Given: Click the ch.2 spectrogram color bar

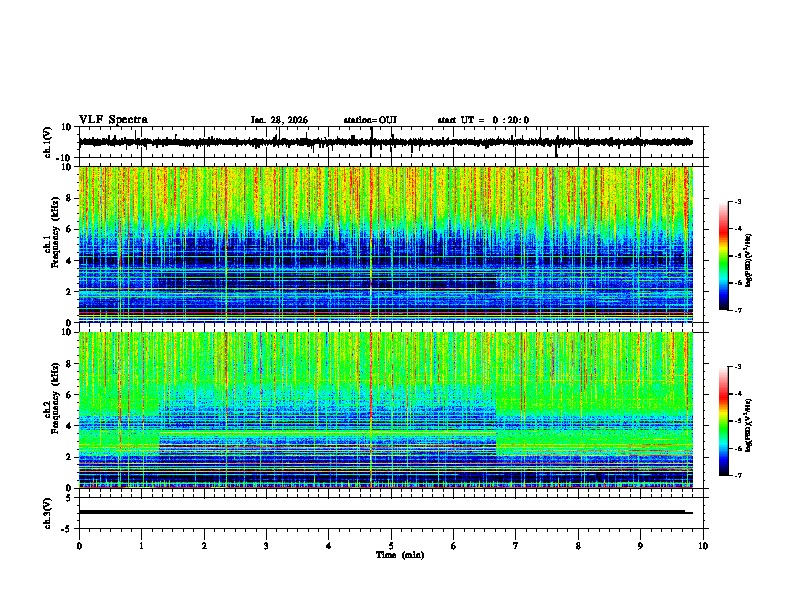Looking at the screenshot, I should (724, 421).
